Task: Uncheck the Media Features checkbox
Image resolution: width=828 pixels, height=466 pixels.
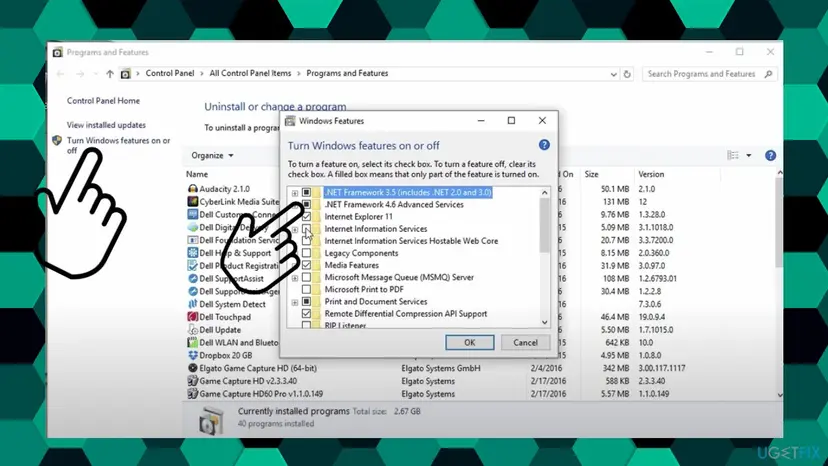Action: pos(306,265)
